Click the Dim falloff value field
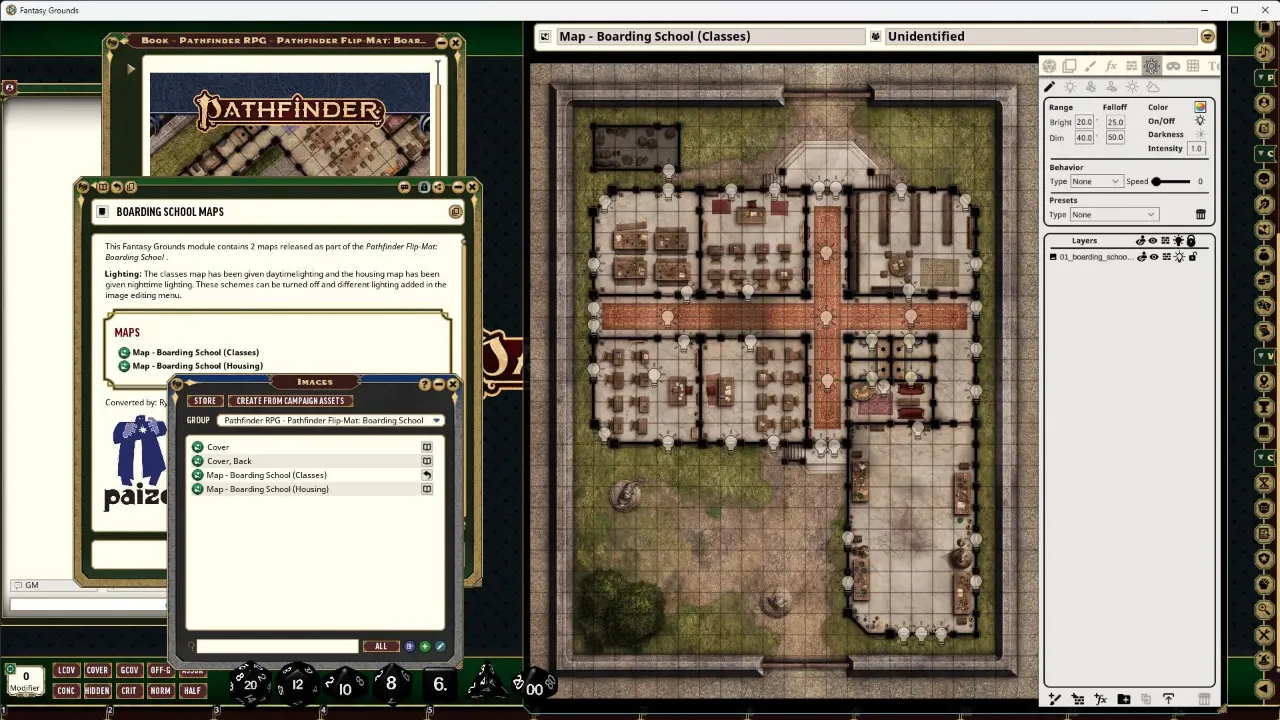This screenshot has width=1280, height=720. (x=1115, y=137)
